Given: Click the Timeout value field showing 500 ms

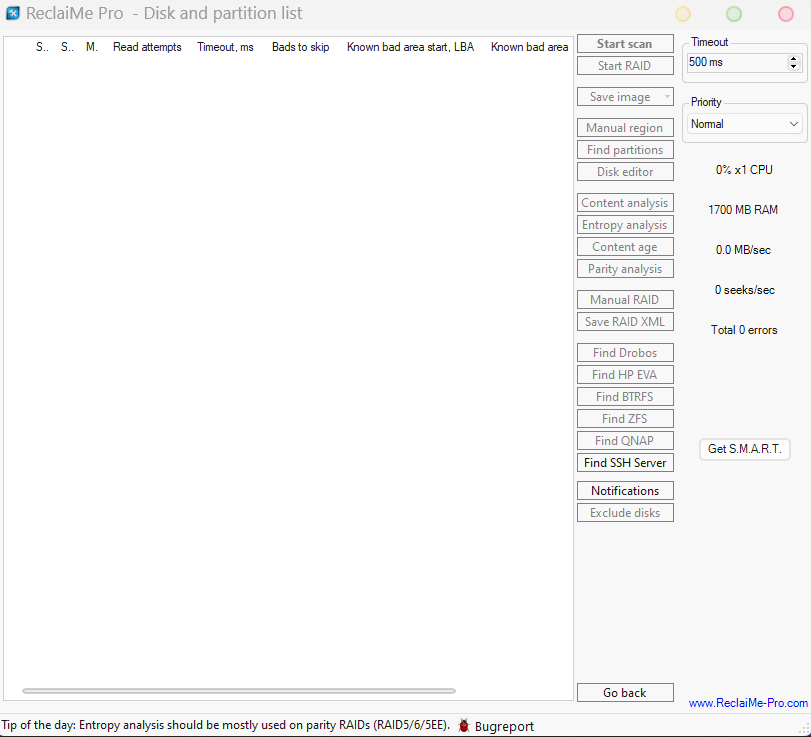Looking at the screenshot, I should pyautogui.click(x=737, y=63).
